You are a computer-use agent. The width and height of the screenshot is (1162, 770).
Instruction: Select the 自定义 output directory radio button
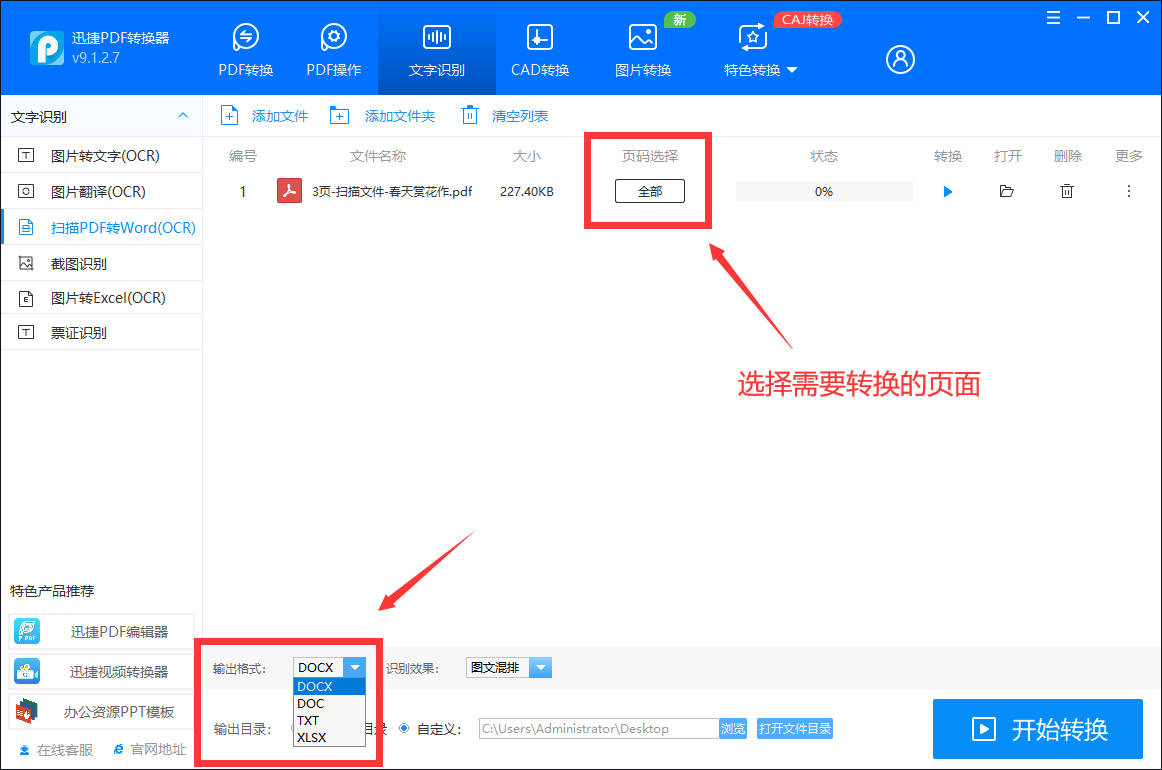pos(404,728)
